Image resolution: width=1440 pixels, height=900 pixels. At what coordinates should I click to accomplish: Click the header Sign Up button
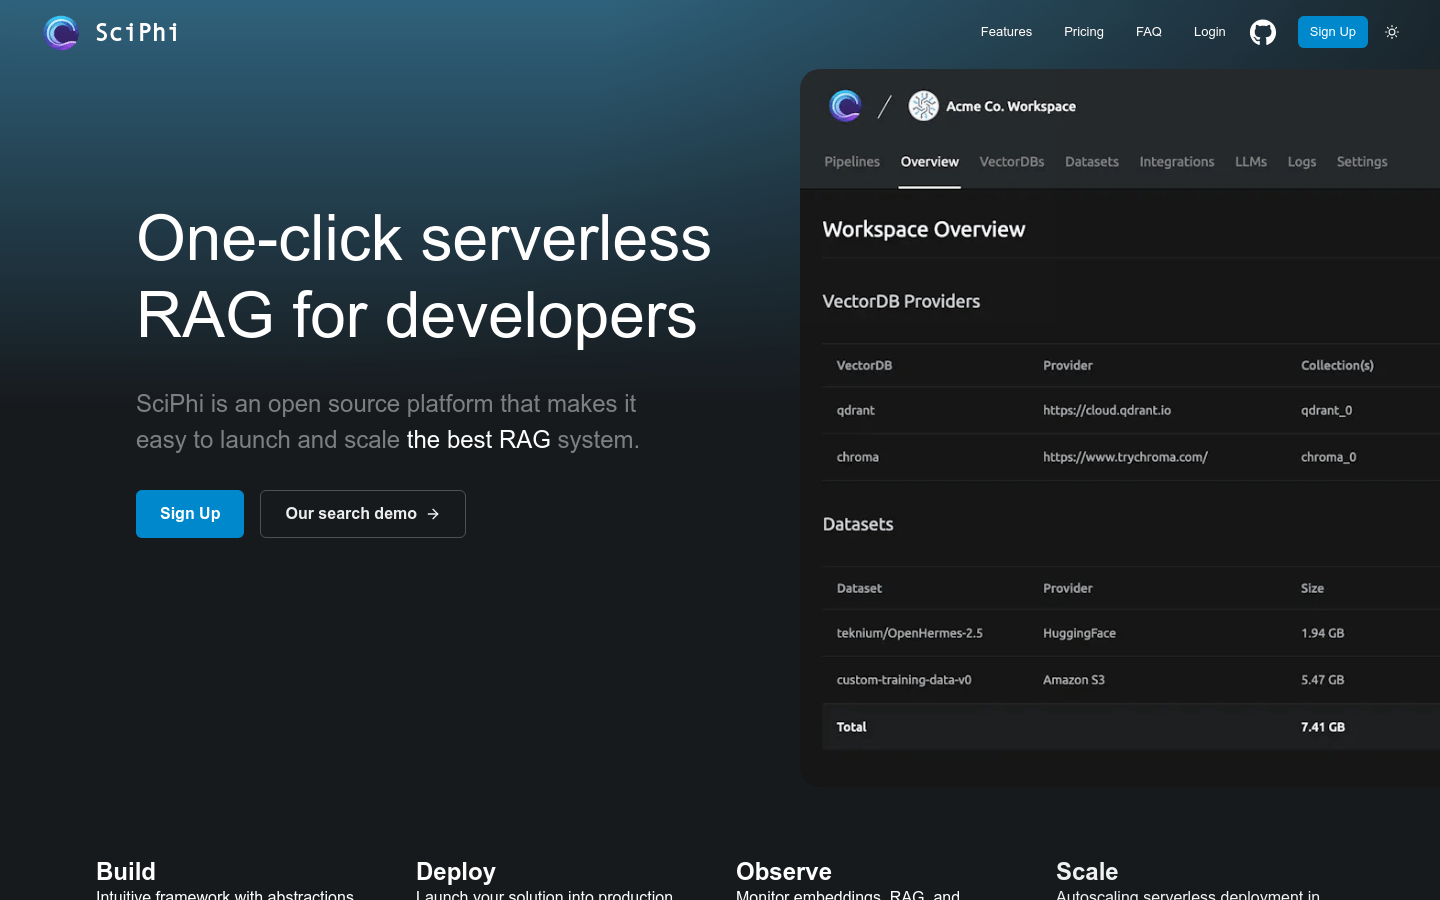click(x=1333, y=32)
